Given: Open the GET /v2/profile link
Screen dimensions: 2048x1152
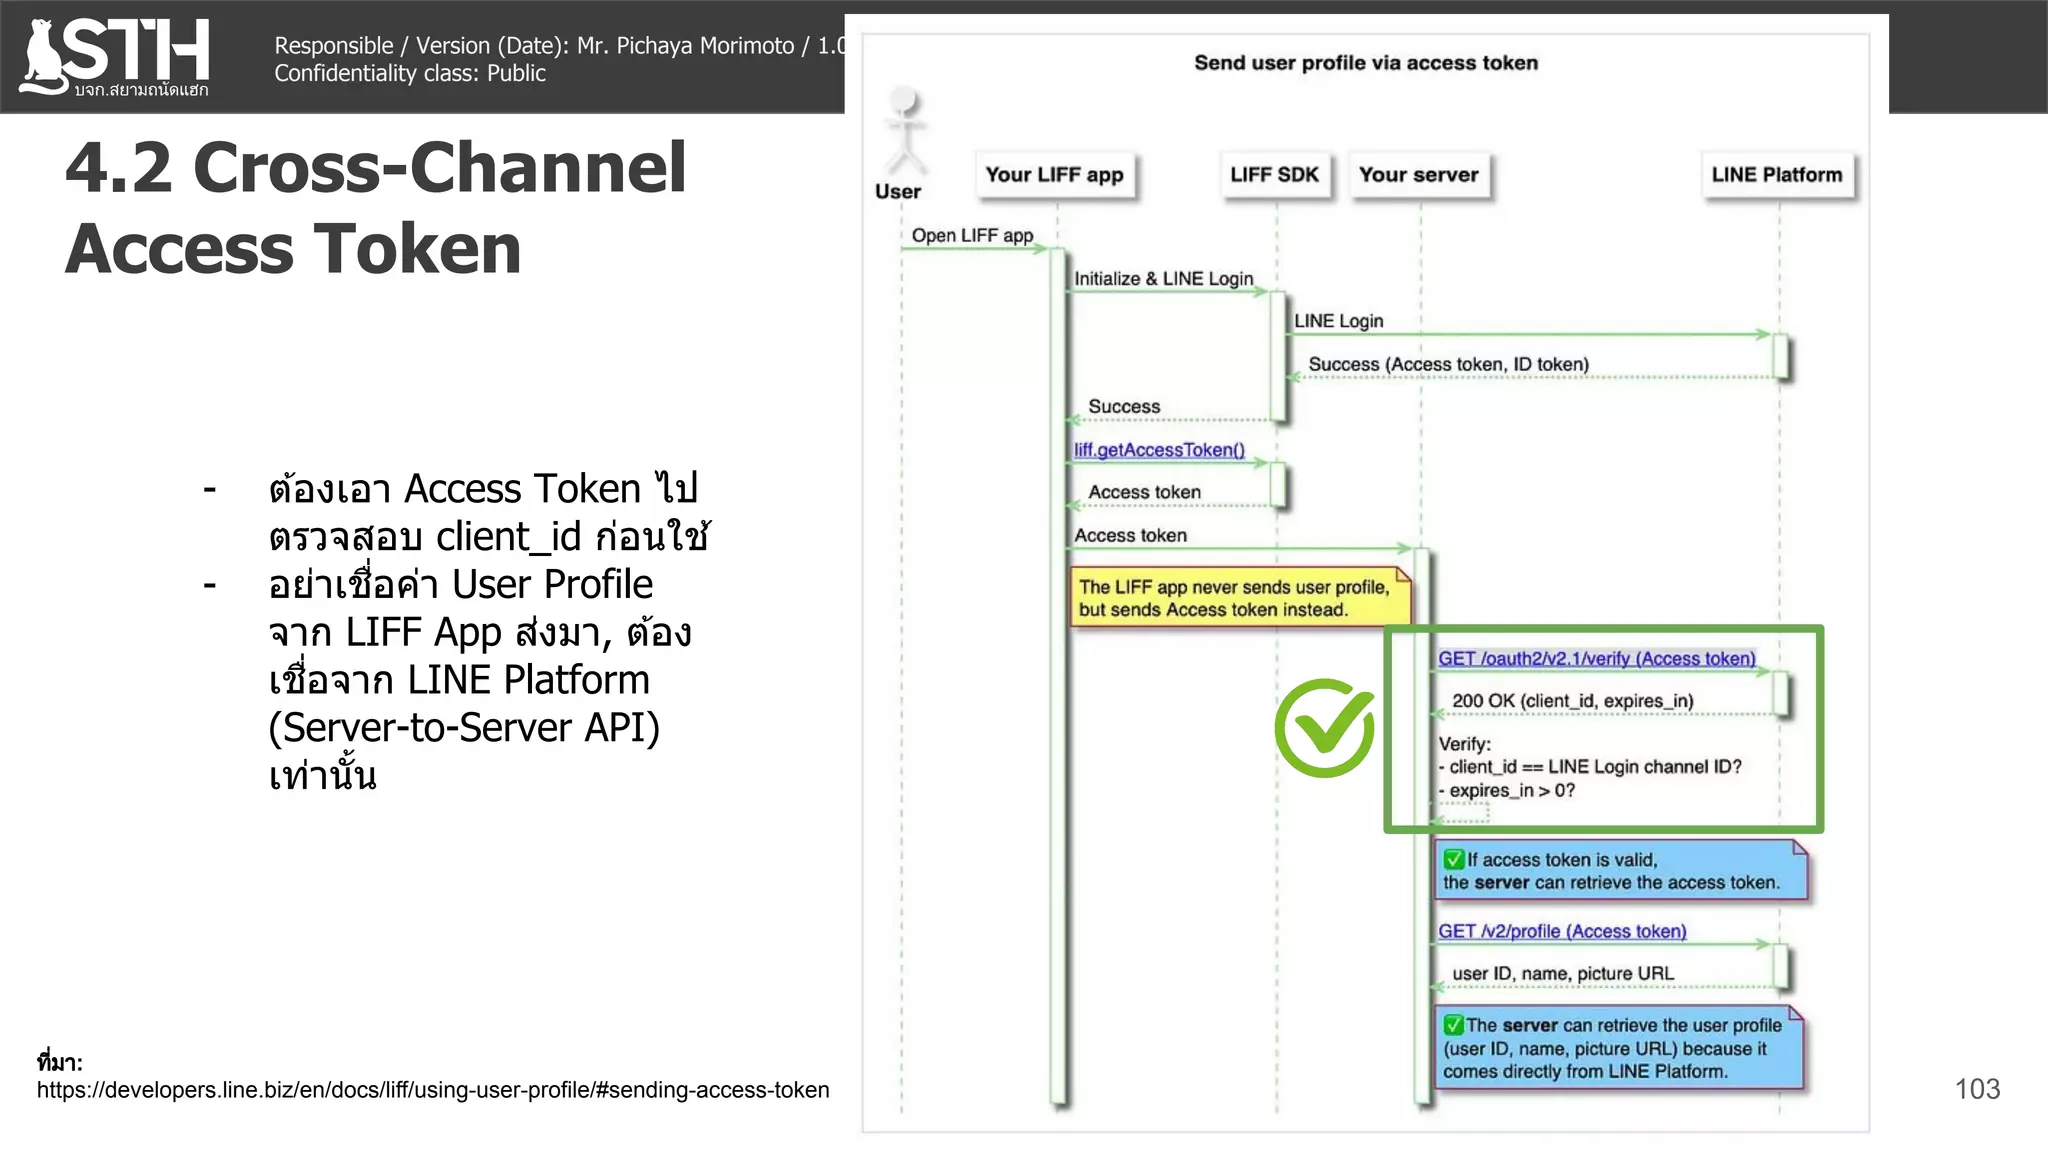Looking at the screenshot, I should [1562, 931].
